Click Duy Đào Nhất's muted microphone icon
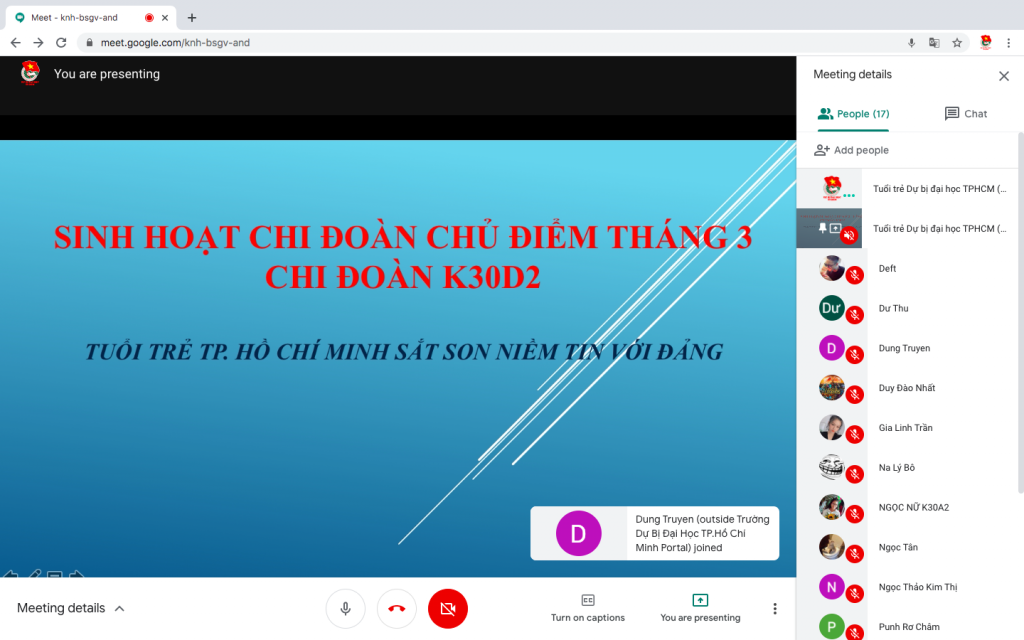 point(855,395)
